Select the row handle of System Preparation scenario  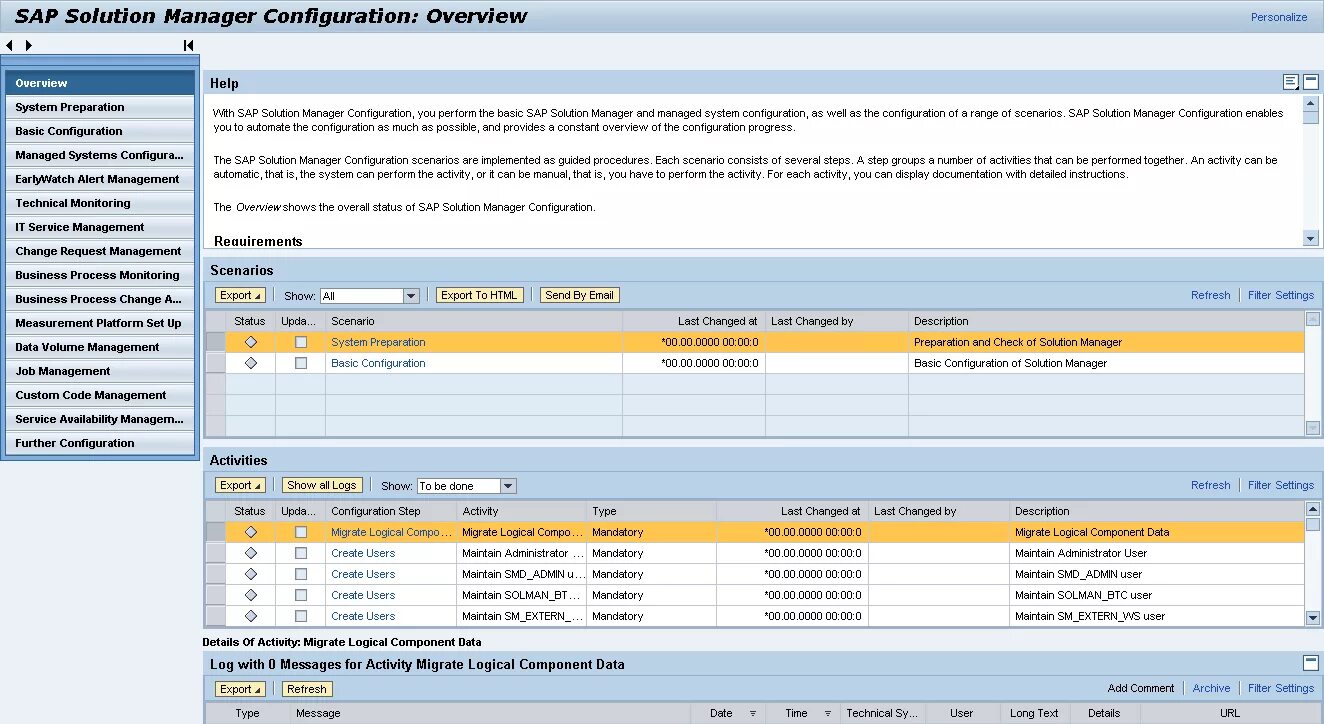[x=215, y=342]
